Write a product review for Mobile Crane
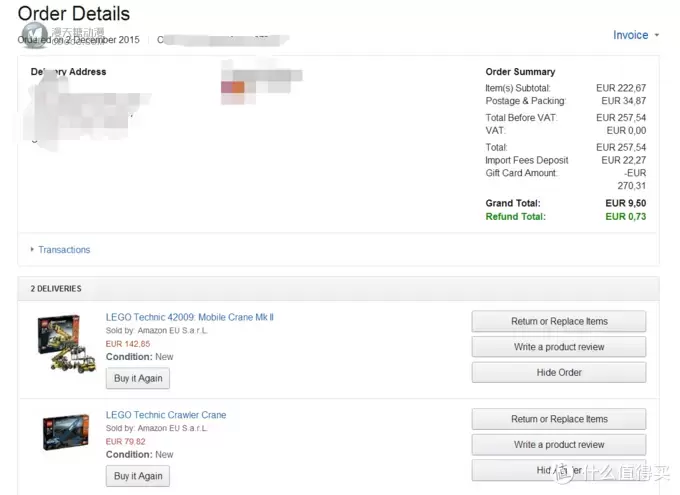 click(559, 347)
